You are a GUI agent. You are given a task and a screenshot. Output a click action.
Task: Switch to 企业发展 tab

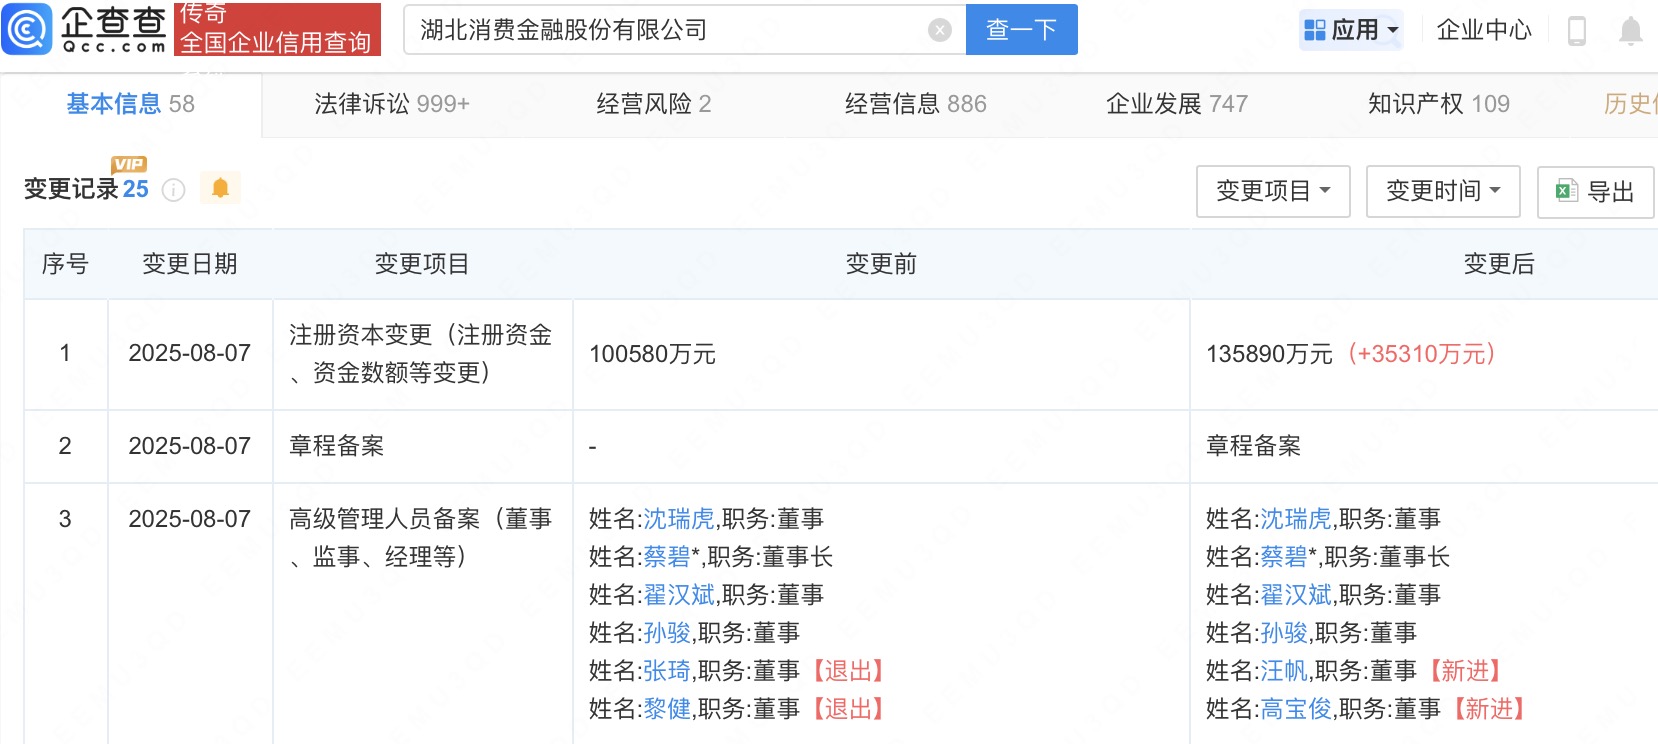point(1177,104)
